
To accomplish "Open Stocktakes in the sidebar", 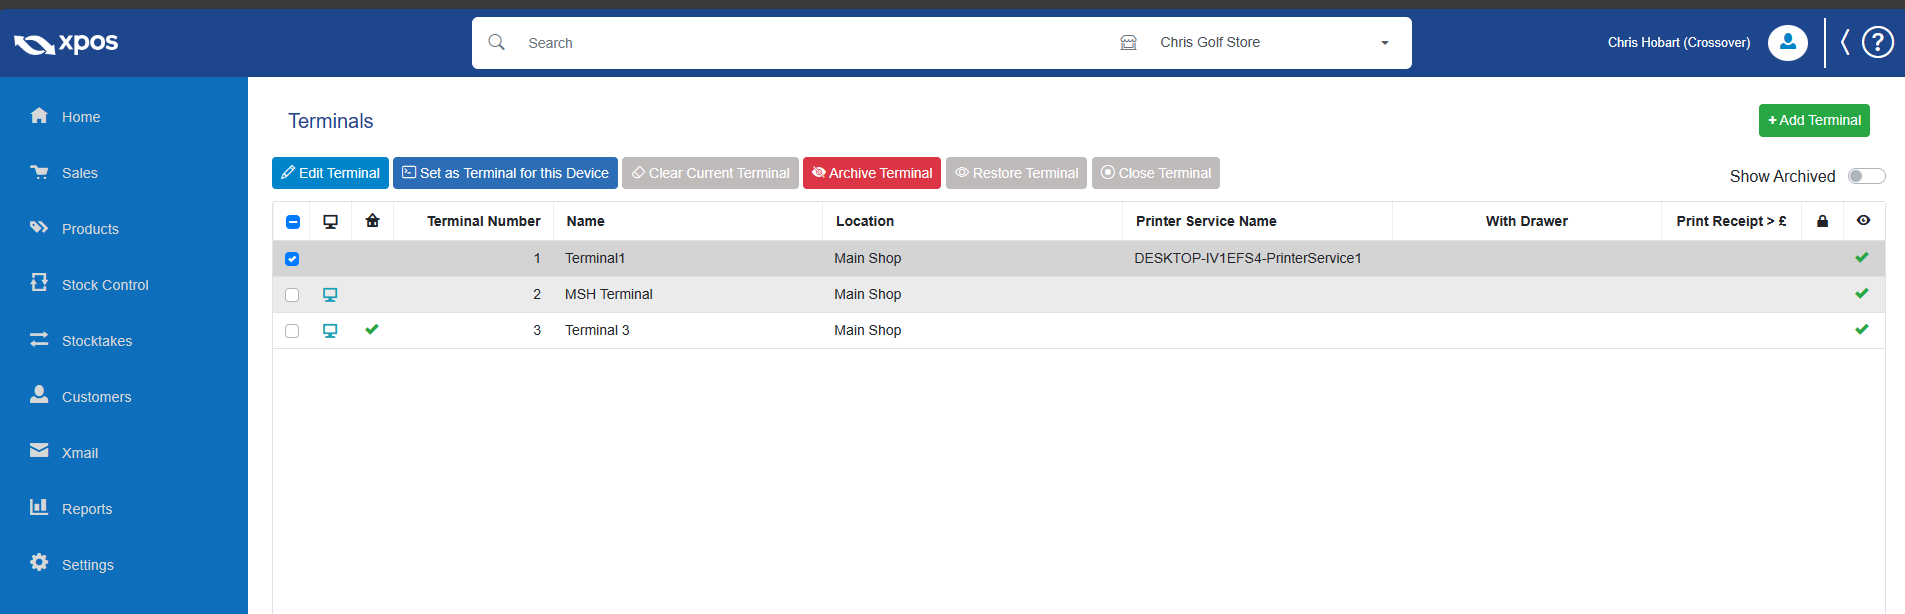I will coord(97,341).
